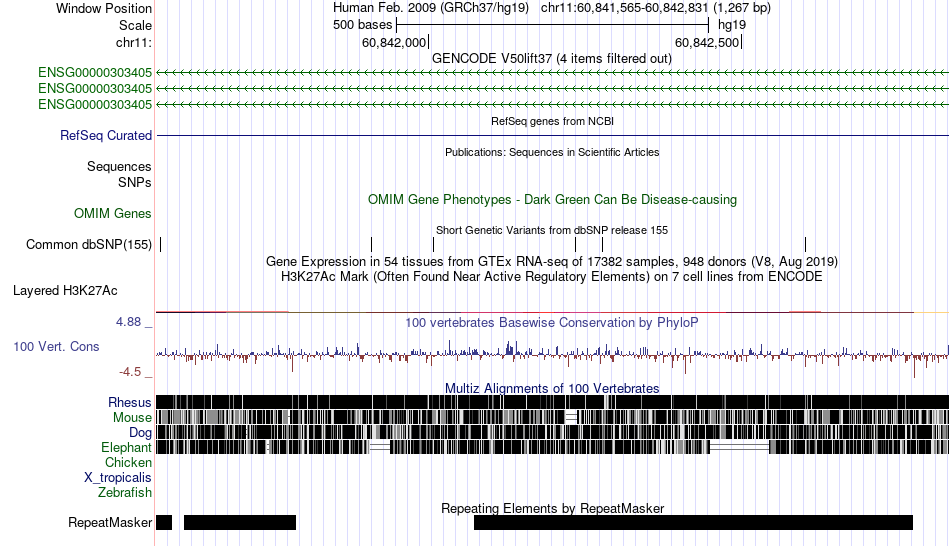The image size is (950, 546).
Task: Click the 100 Vert. Cons label
Action: point(56,347)
